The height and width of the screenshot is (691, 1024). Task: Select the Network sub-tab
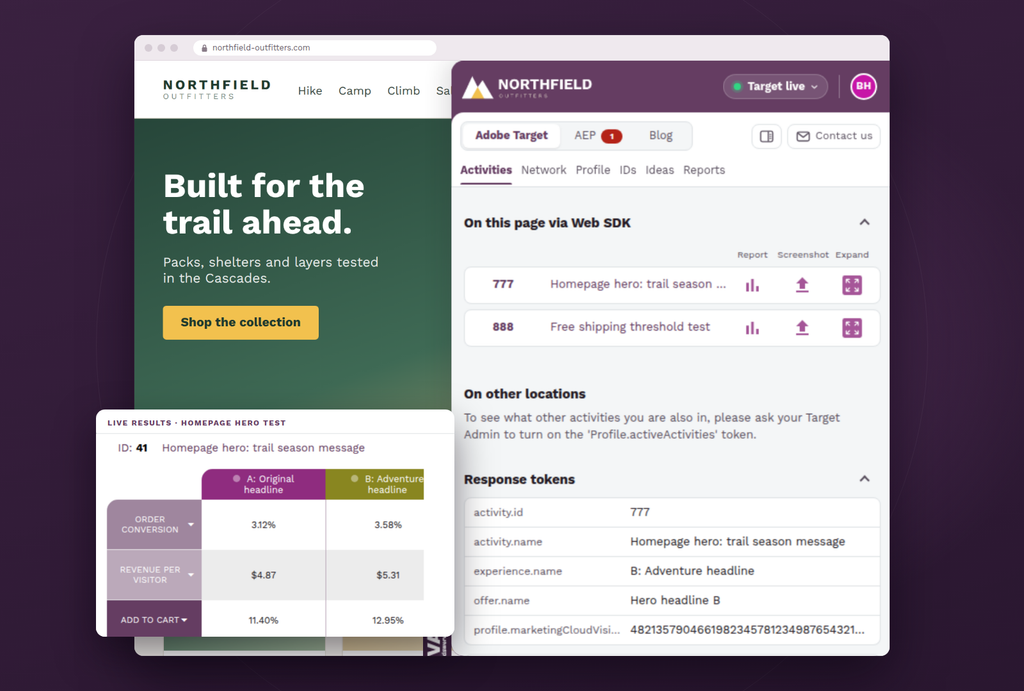coord(543,170)
